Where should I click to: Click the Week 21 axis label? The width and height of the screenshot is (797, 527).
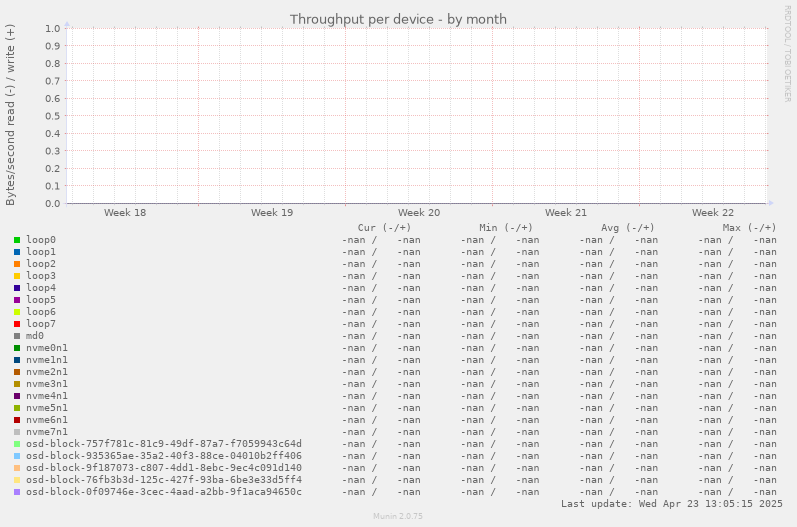[566, 213]
